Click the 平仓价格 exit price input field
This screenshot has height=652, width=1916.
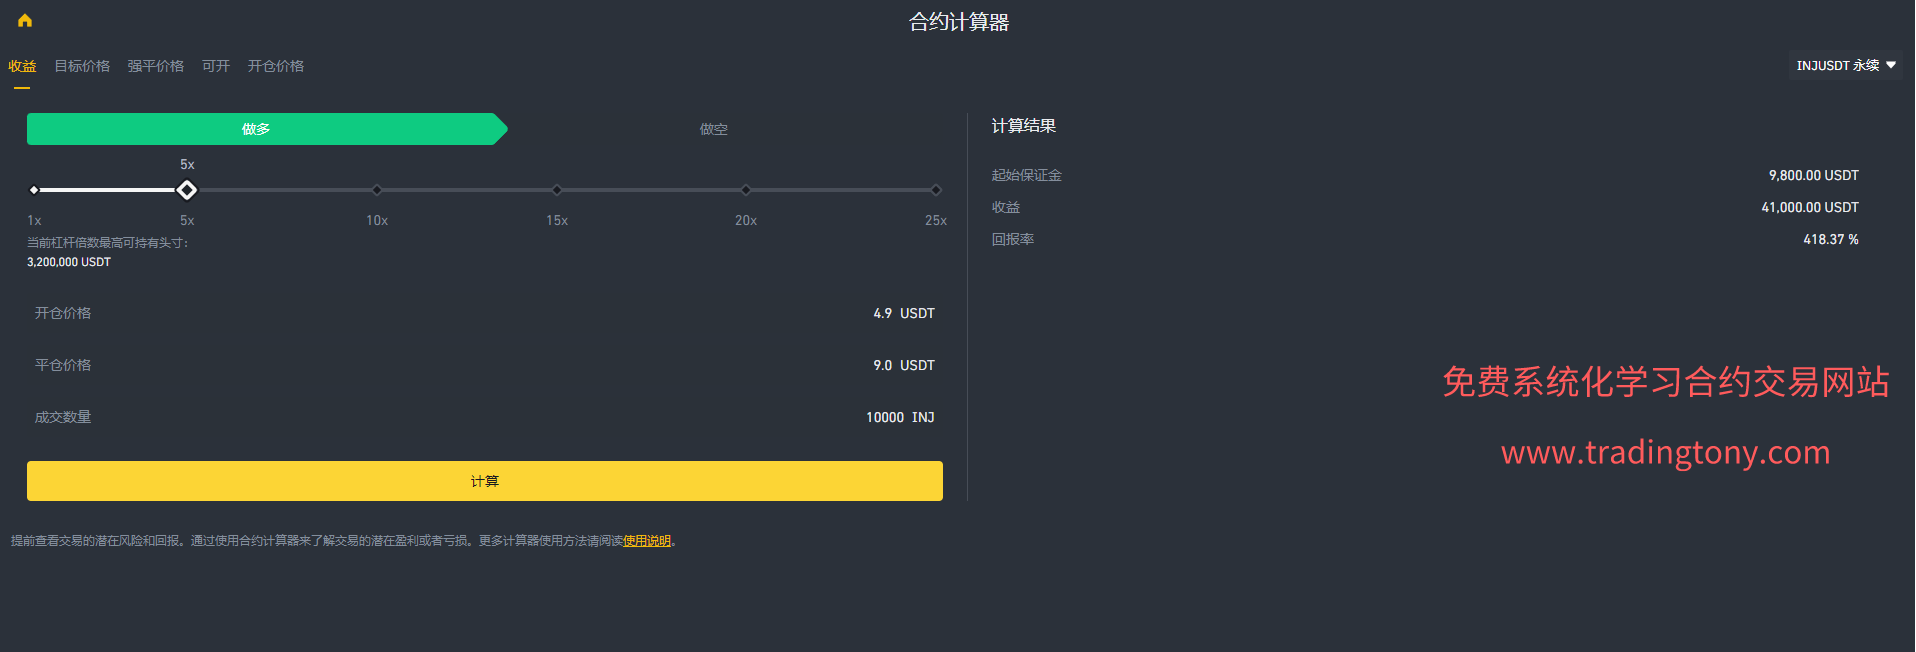[485, 365]
